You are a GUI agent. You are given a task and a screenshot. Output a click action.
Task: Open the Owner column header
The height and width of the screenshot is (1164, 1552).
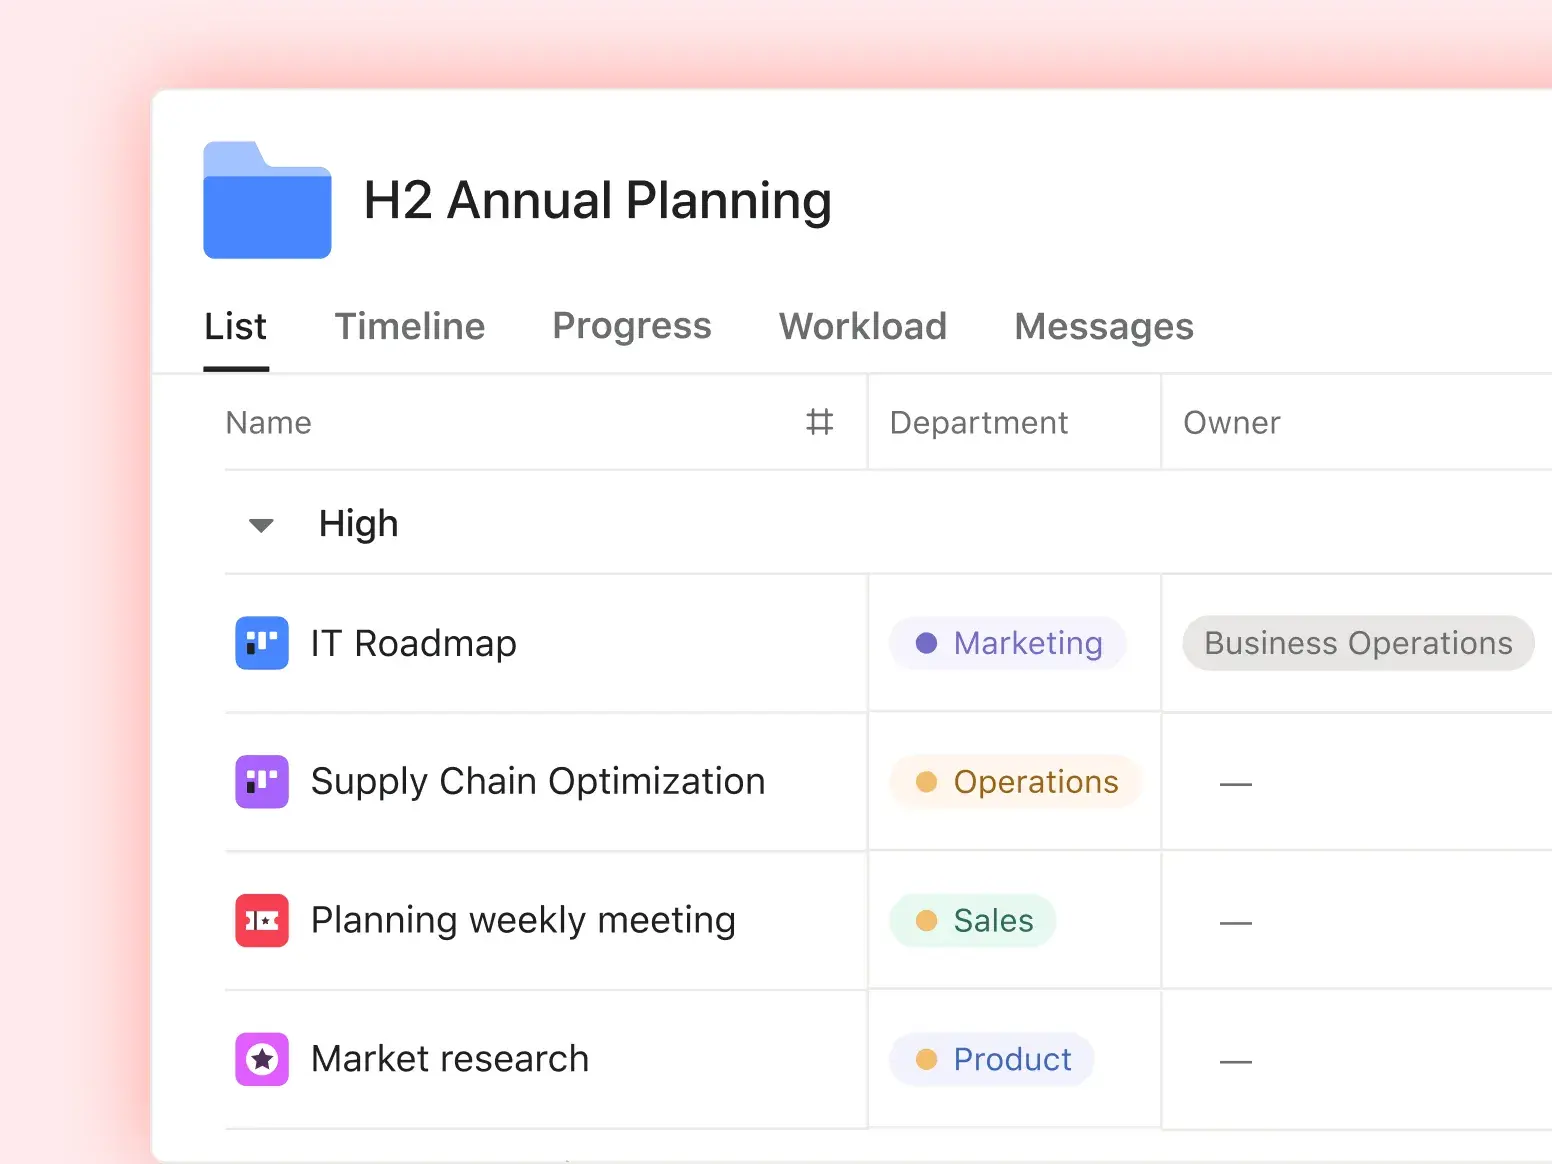click(1231, 422)
